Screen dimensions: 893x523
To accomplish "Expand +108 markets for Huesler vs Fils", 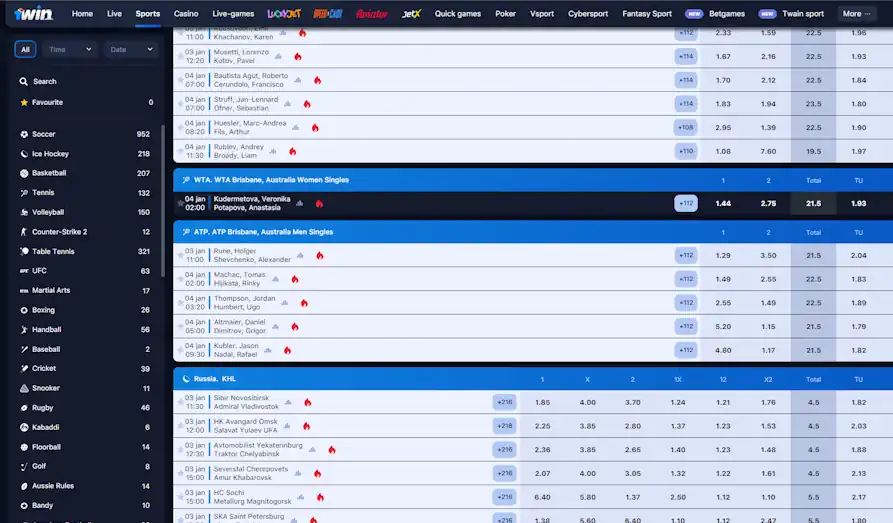I will coord(686,128).
